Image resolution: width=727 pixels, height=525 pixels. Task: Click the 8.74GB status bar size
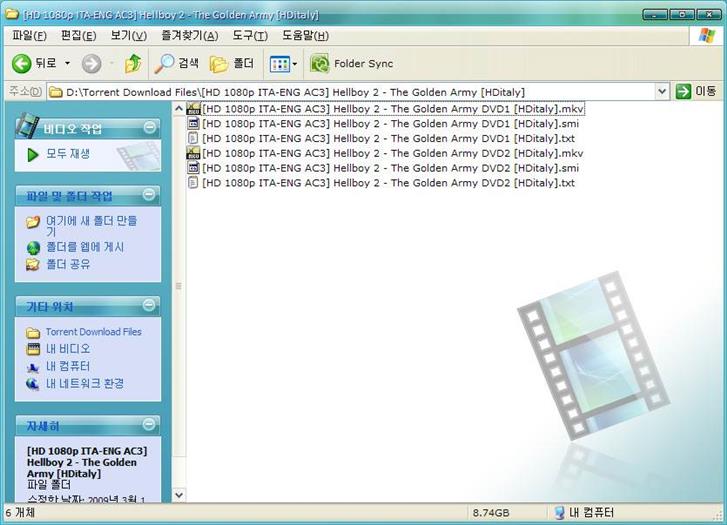coord(491,513)
